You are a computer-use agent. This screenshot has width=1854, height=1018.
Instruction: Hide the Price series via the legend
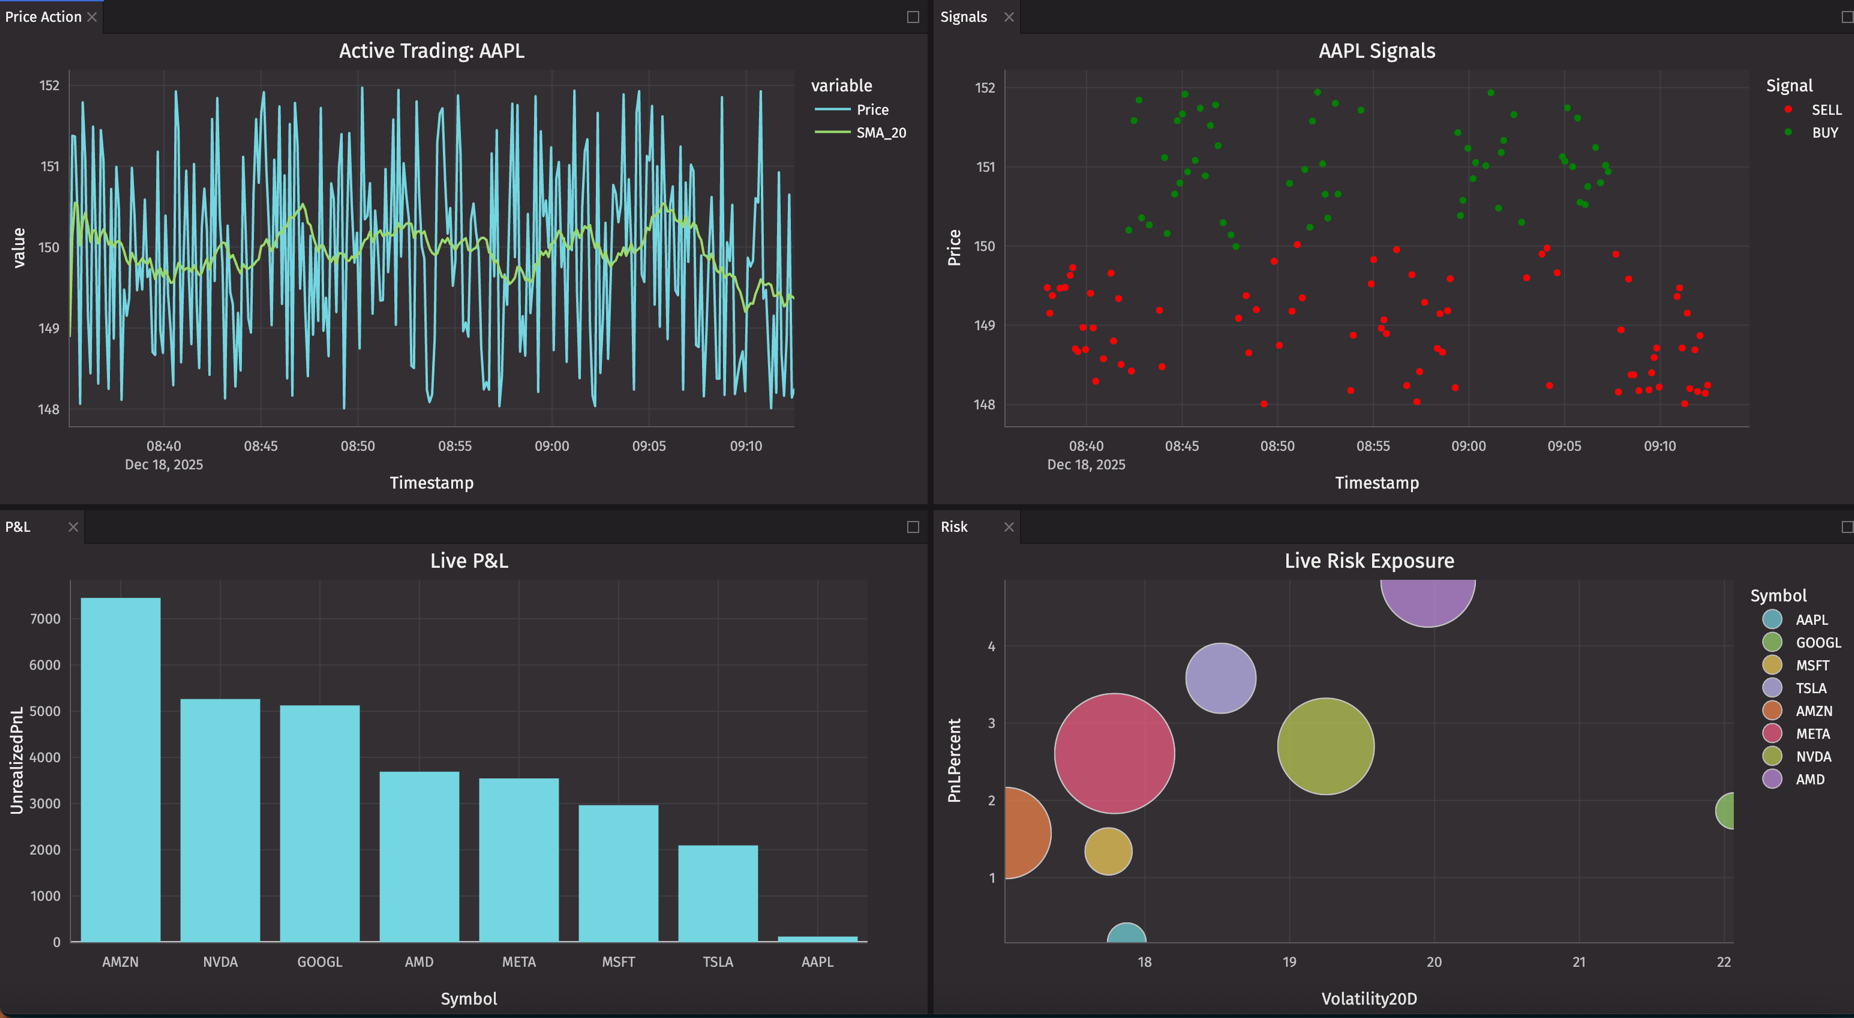pos(872,110)
